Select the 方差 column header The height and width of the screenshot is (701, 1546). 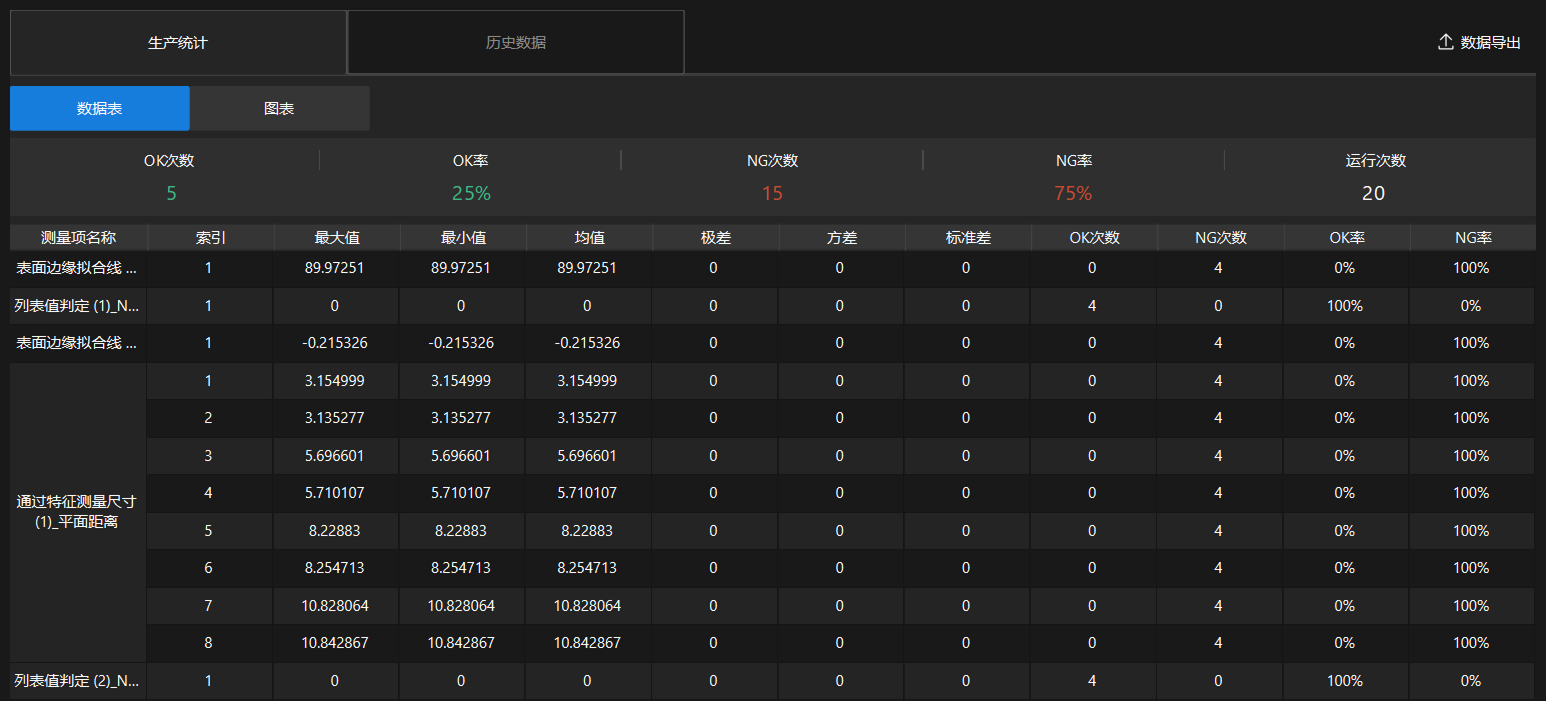tap(840, 237)
